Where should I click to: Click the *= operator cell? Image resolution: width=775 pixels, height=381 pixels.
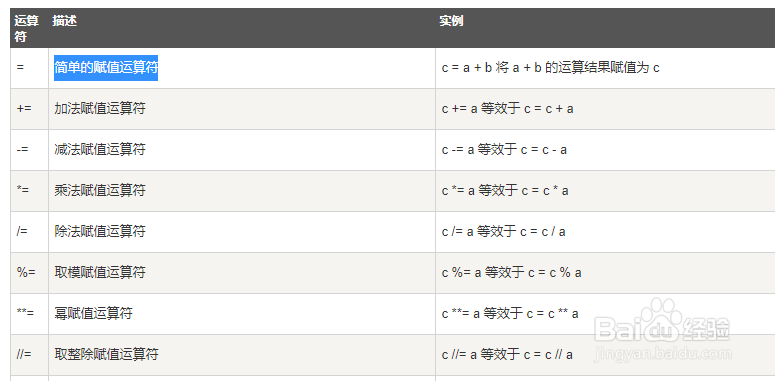click(23, 191)
